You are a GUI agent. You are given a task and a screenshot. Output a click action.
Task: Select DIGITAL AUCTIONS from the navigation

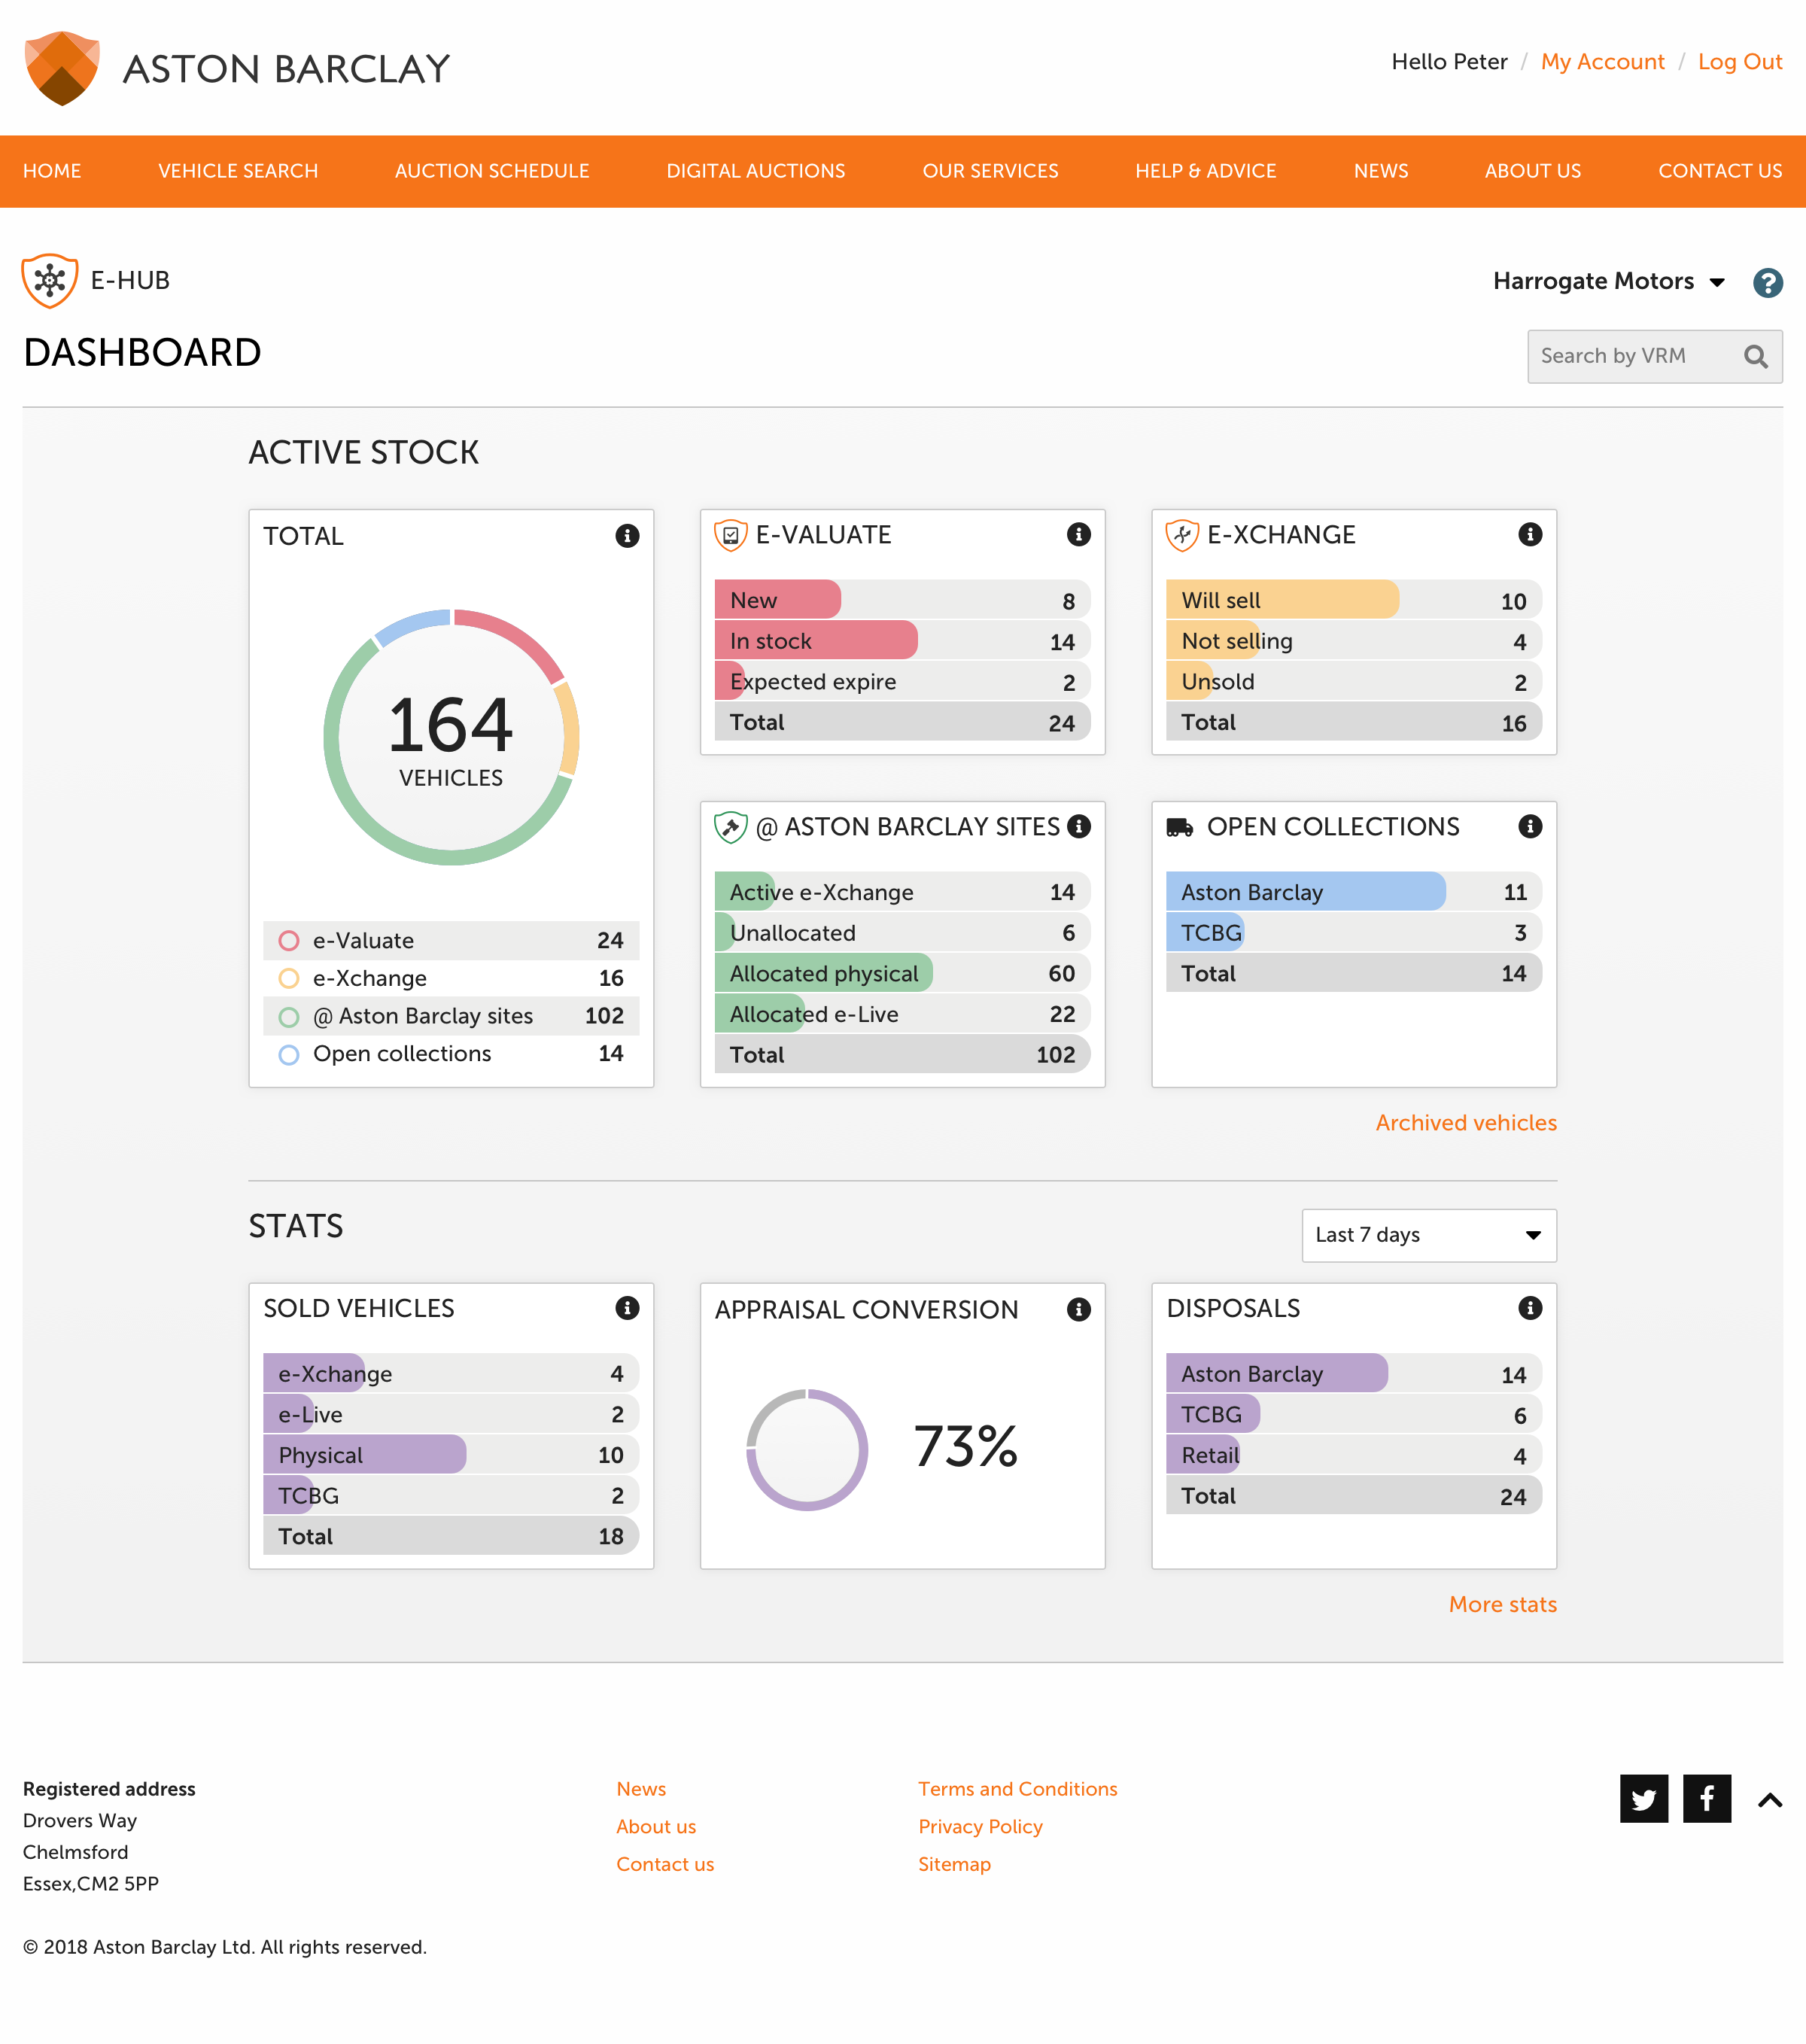(755, 171)
